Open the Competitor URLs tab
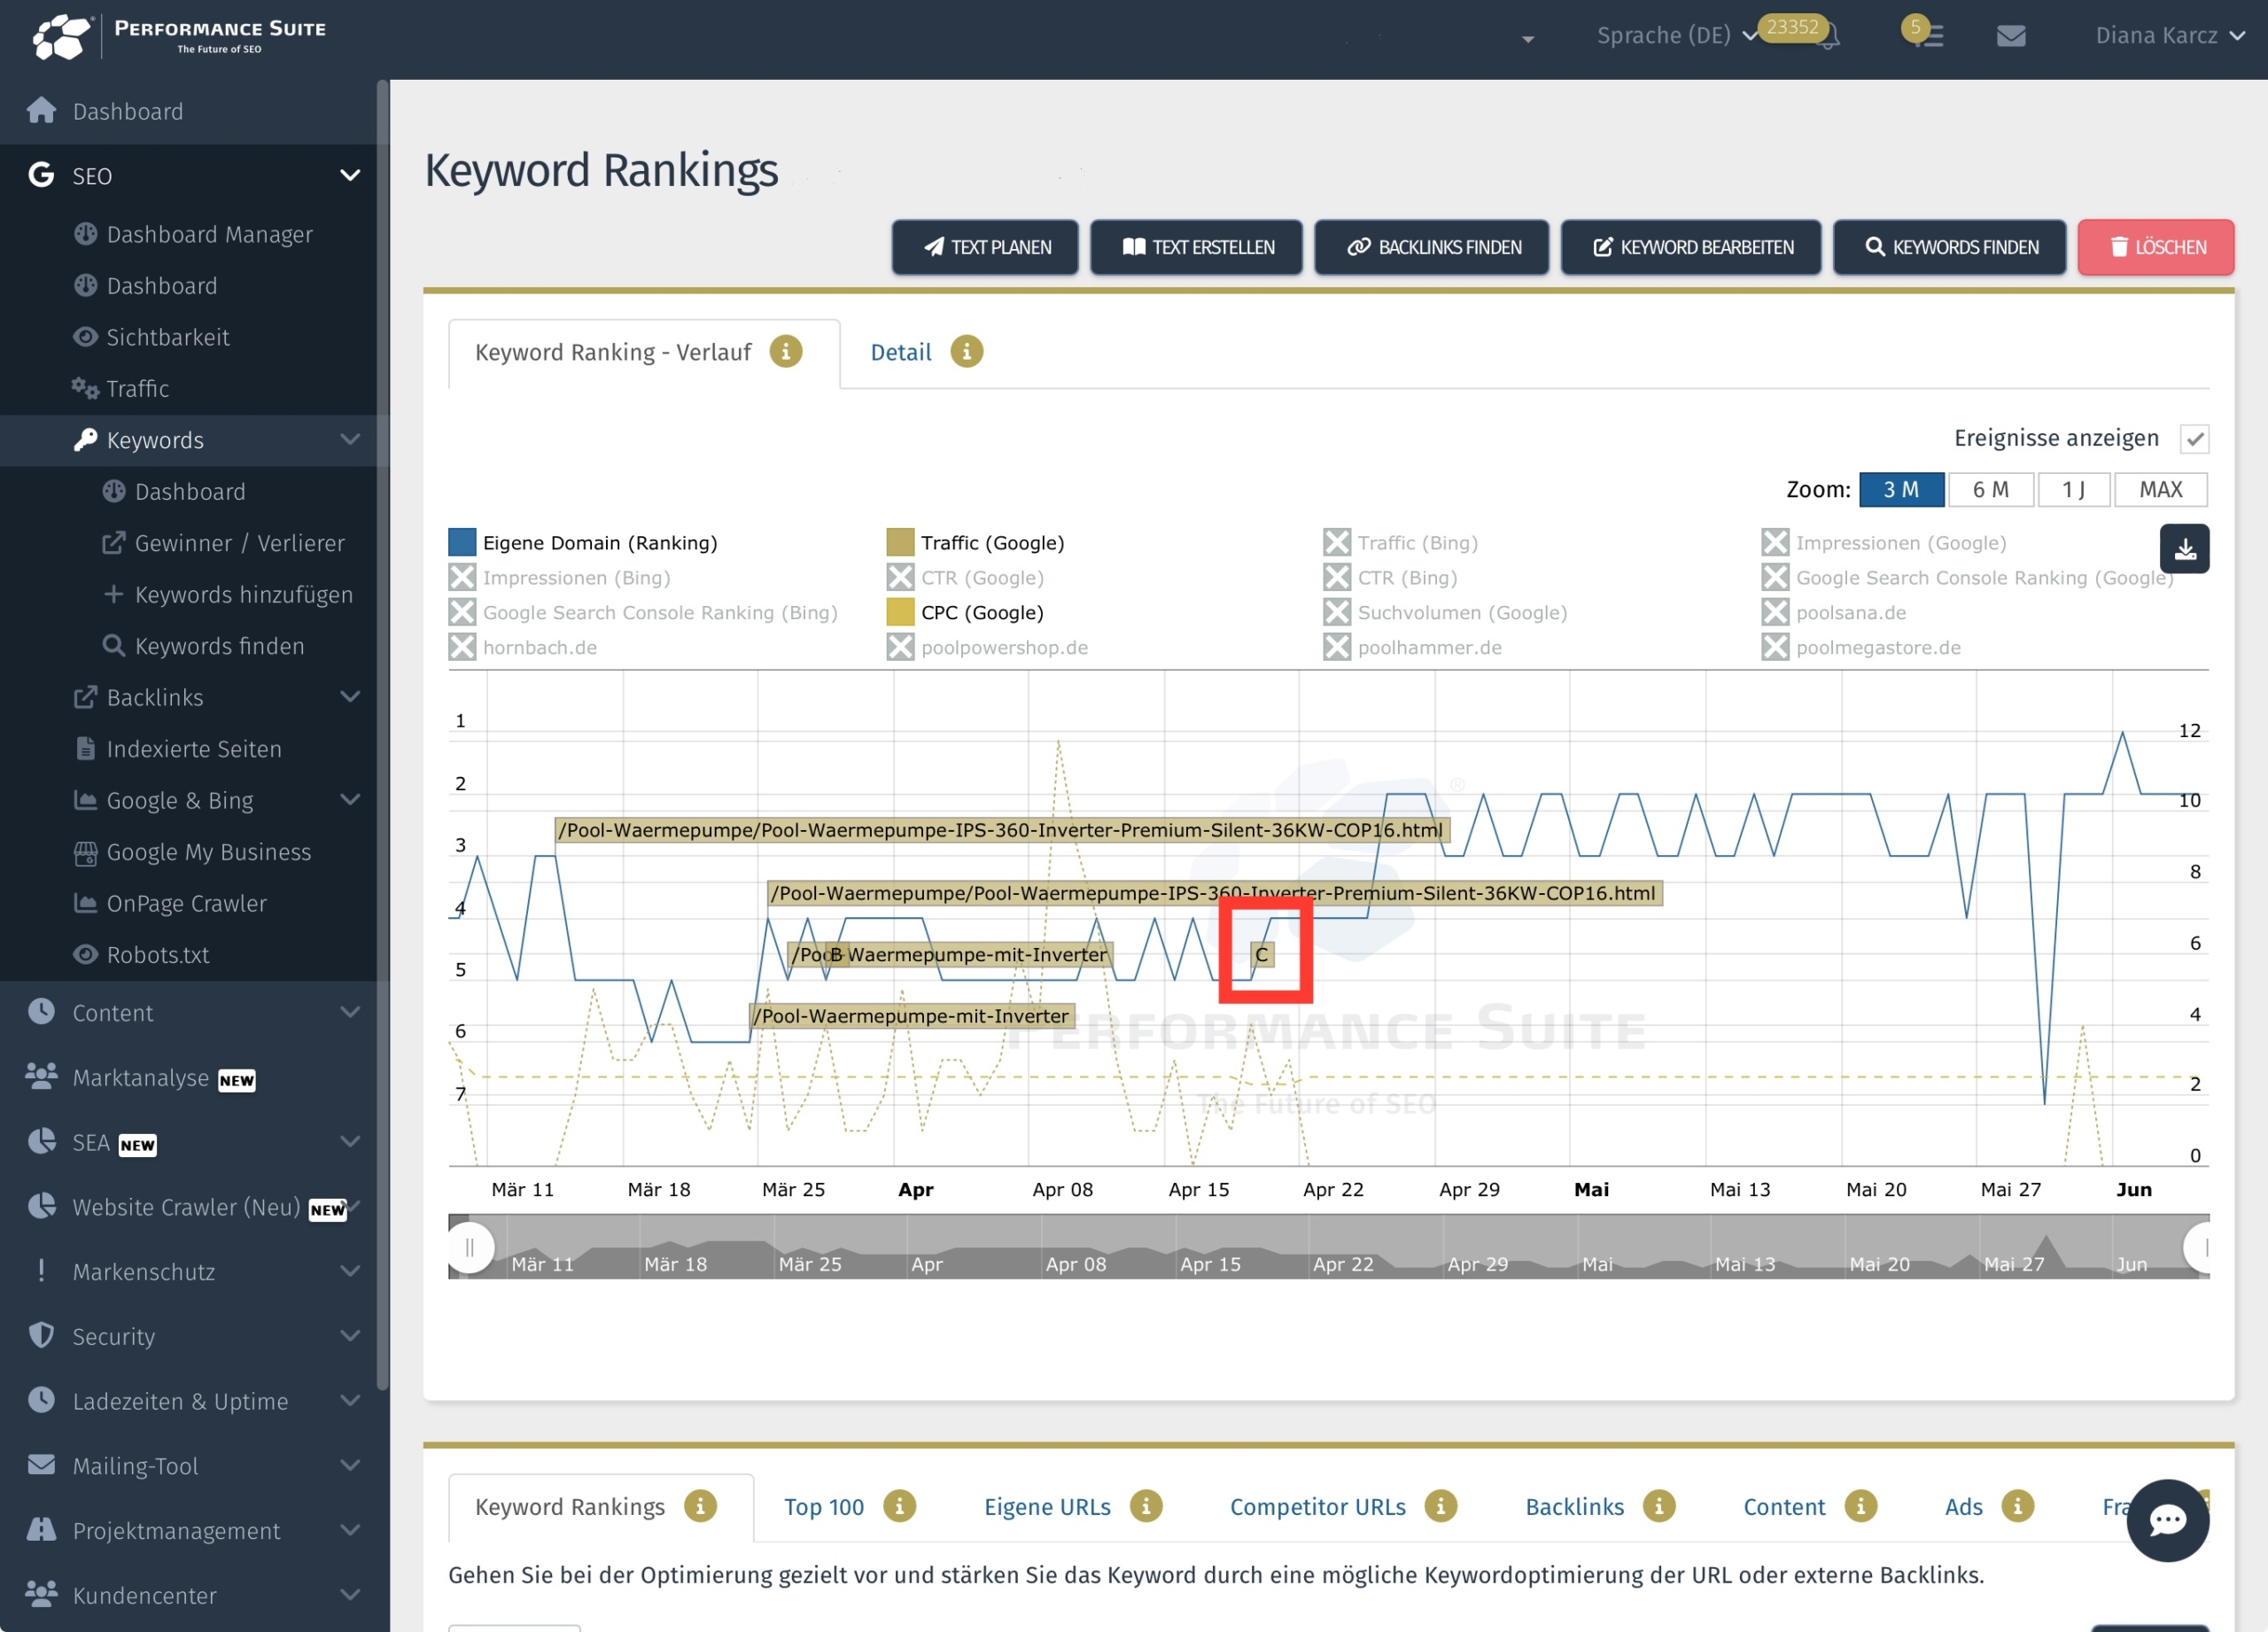This screenshot has height=1632, width=2268. click(x=1317, y=1506)
